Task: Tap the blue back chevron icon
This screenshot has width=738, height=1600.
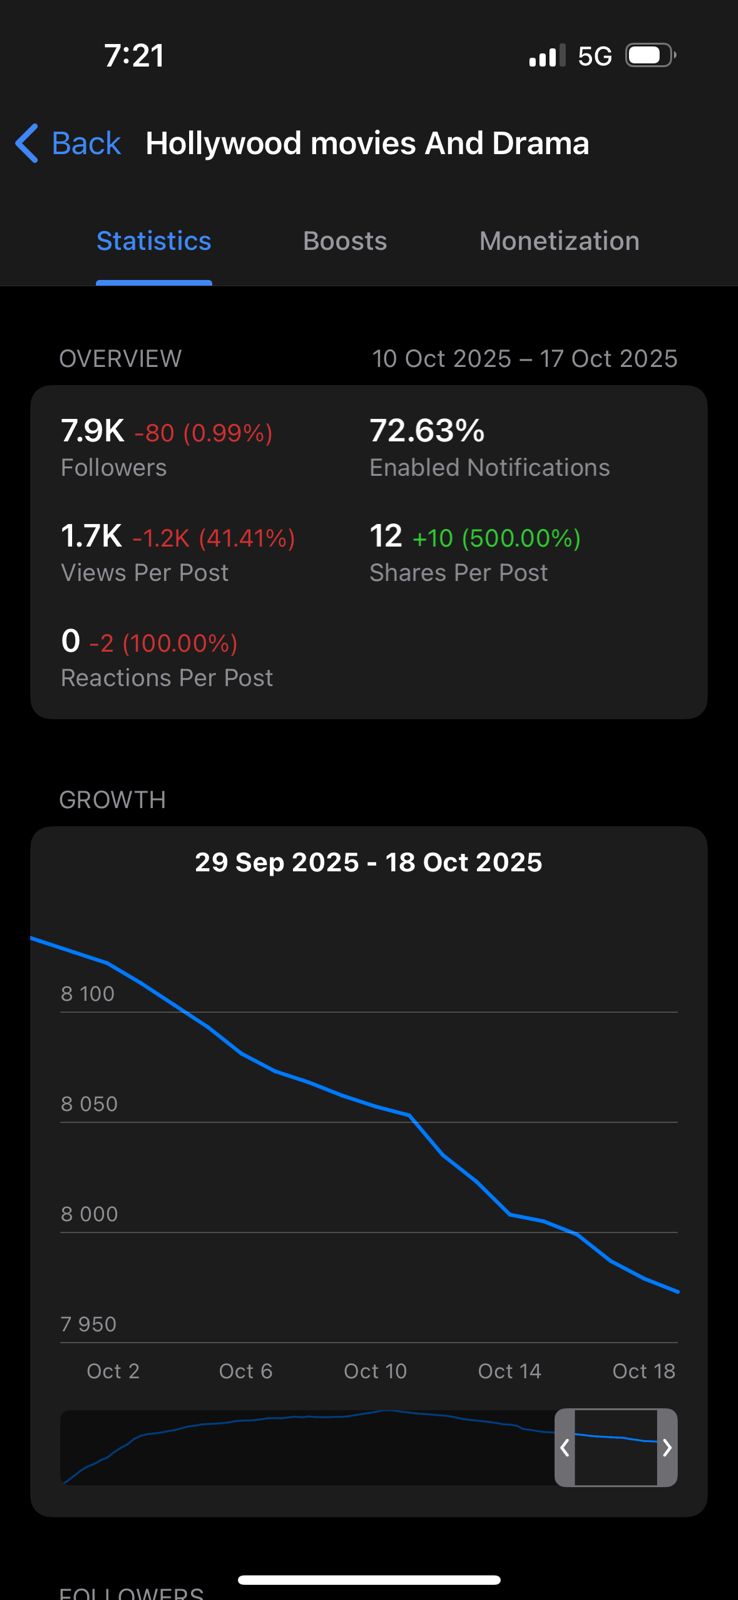Action: point(27,143)
